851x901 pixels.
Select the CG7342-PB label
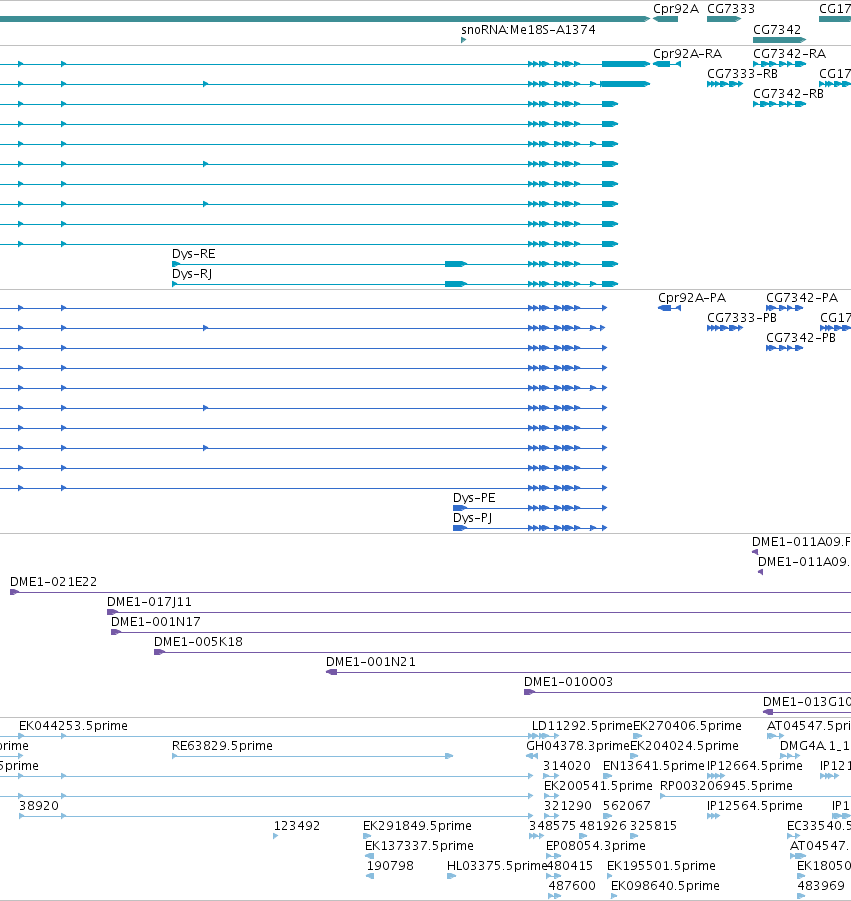click(800, 338)
